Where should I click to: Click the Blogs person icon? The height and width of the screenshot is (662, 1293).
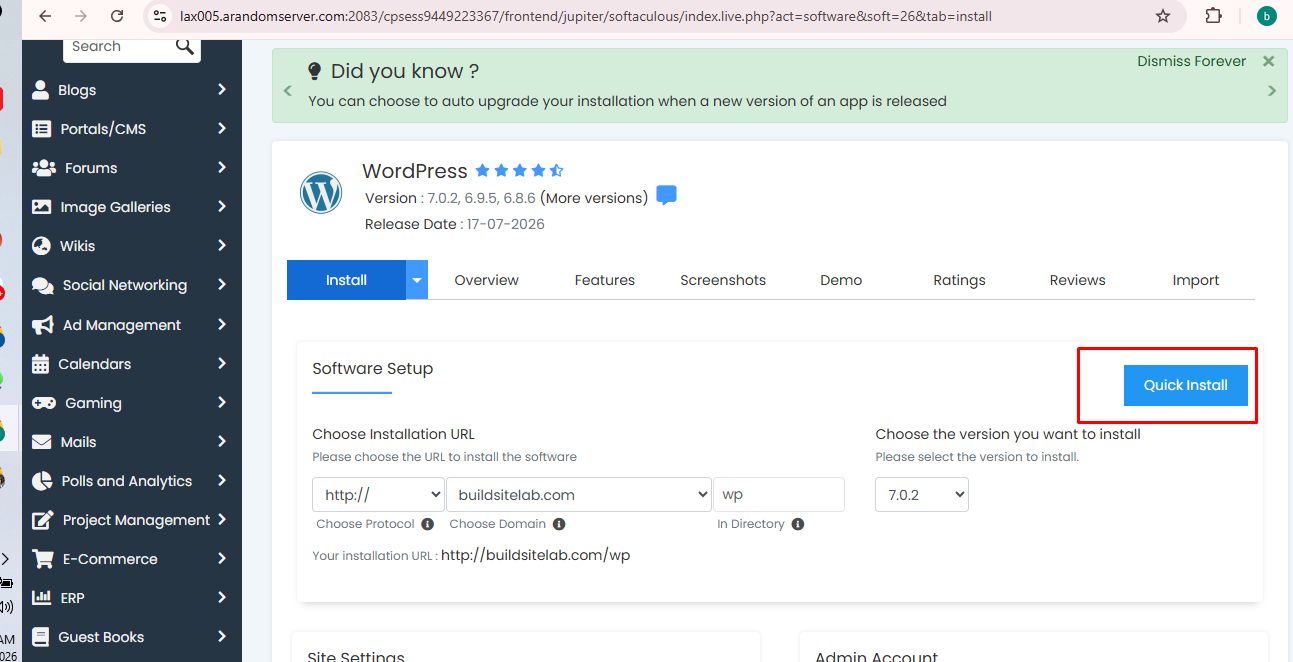coord(40,90)
